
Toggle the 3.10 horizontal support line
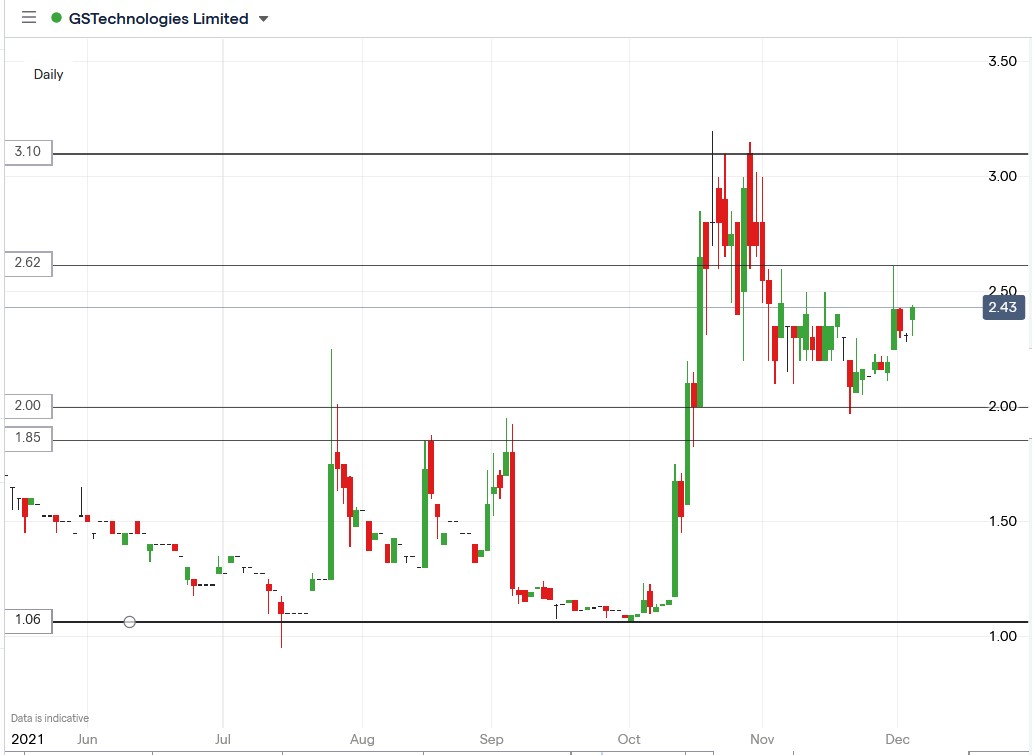point(500,154)
